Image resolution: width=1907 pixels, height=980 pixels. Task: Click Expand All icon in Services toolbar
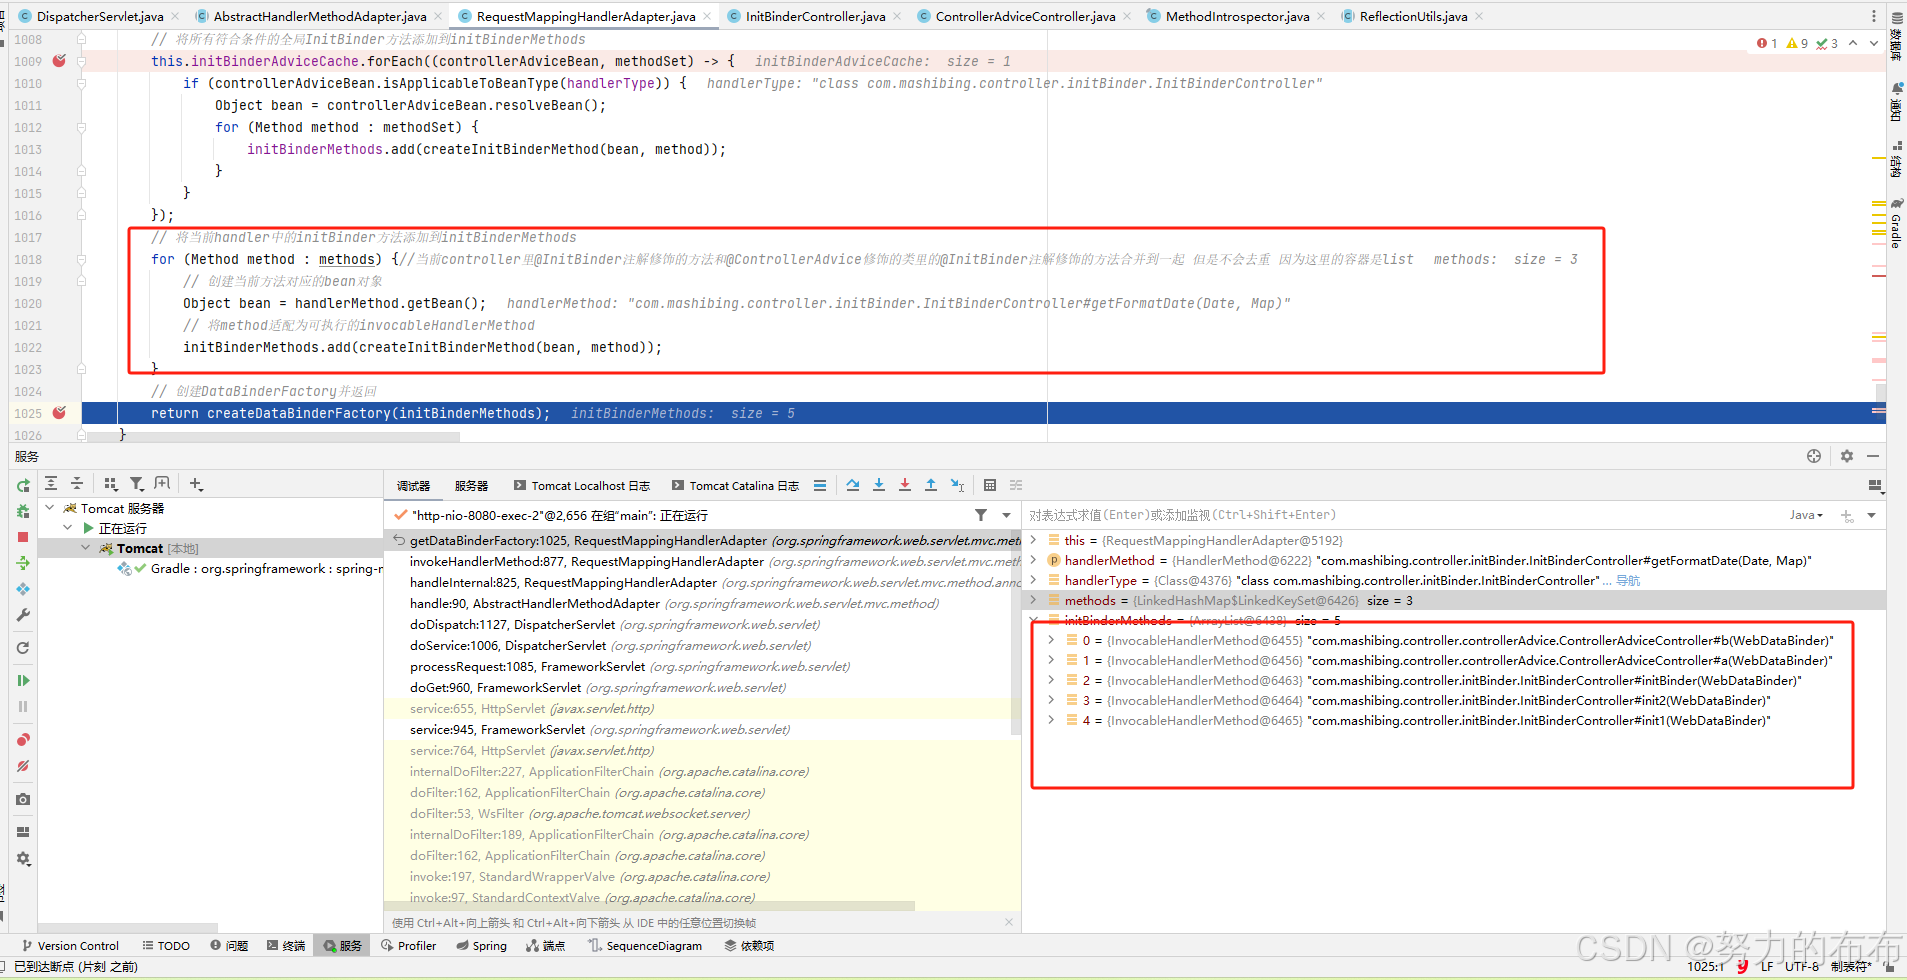tap(51, 483)
